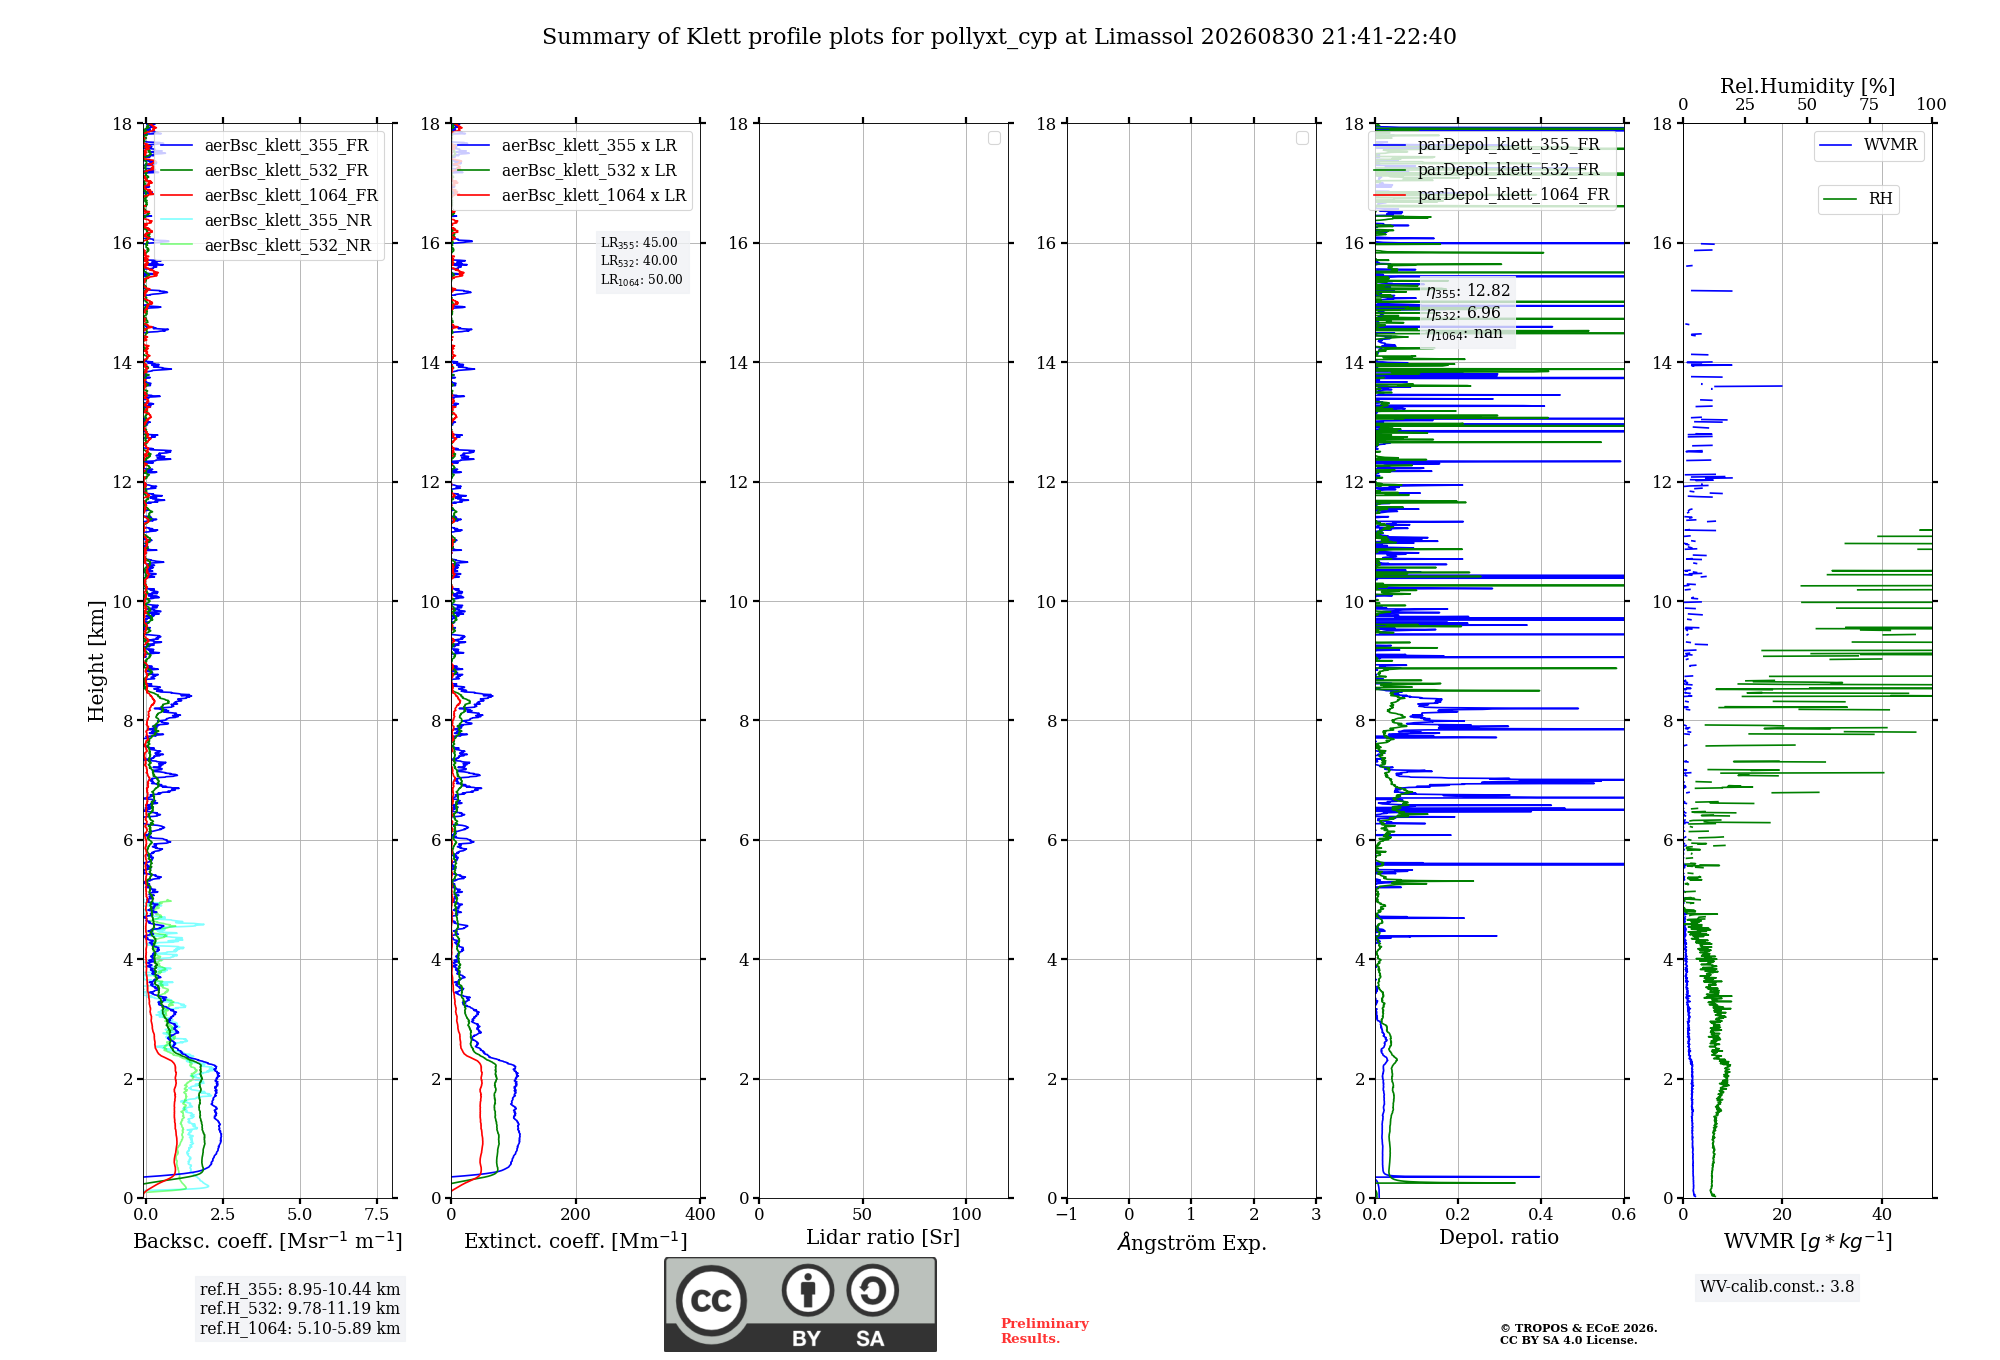Click the −1 tick on Ångström axis
2000x1360 pixels.
click(x=1067, y=1215)
